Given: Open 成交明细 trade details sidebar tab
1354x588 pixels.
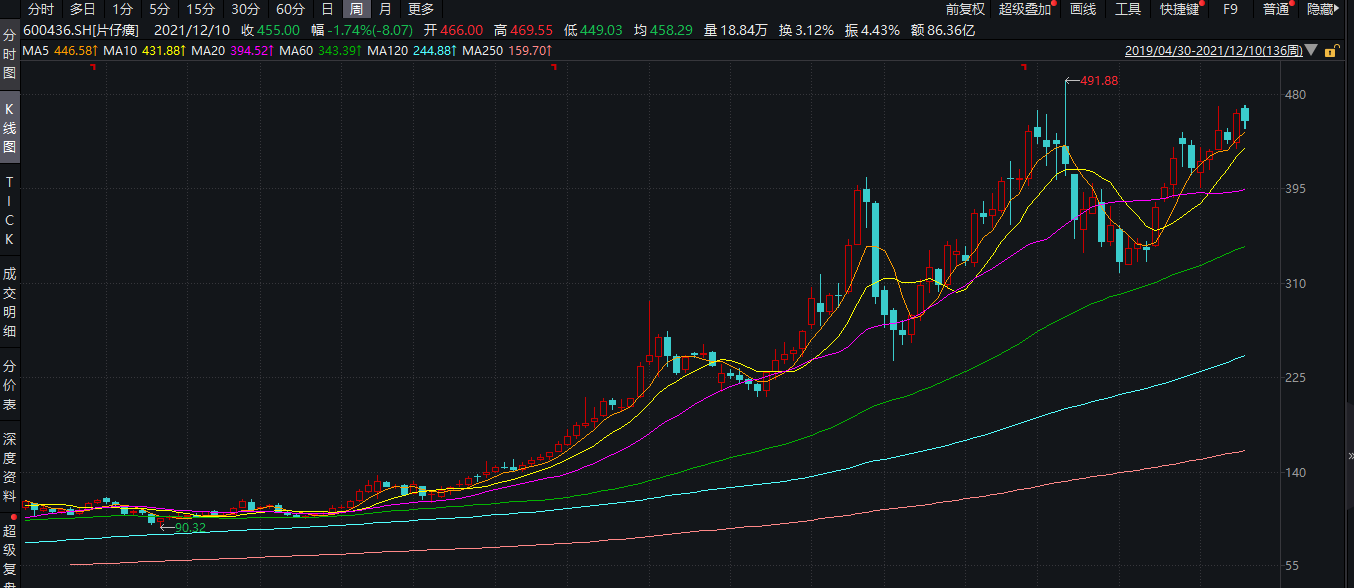Looking at the screenshot, I should (10, 302).
